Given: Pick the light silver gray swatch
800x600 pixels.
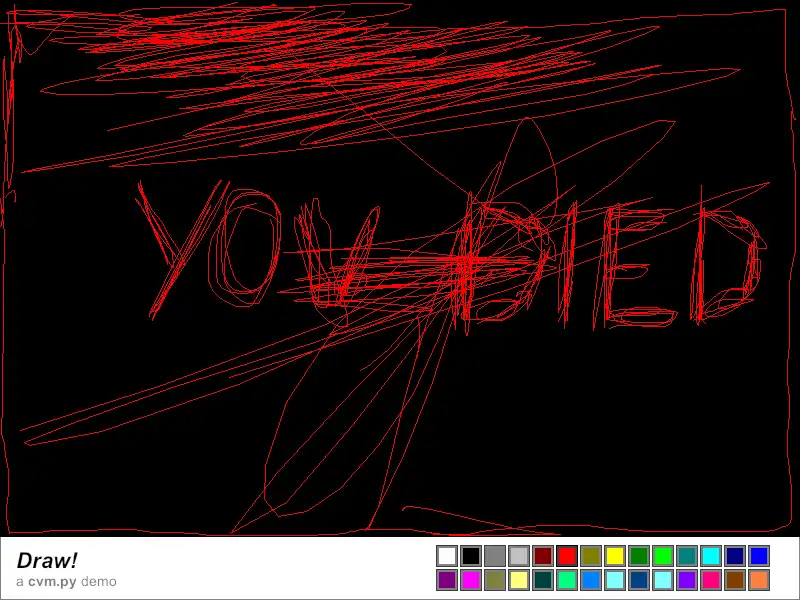Looking at the screenshot, I should pos(519,556).
